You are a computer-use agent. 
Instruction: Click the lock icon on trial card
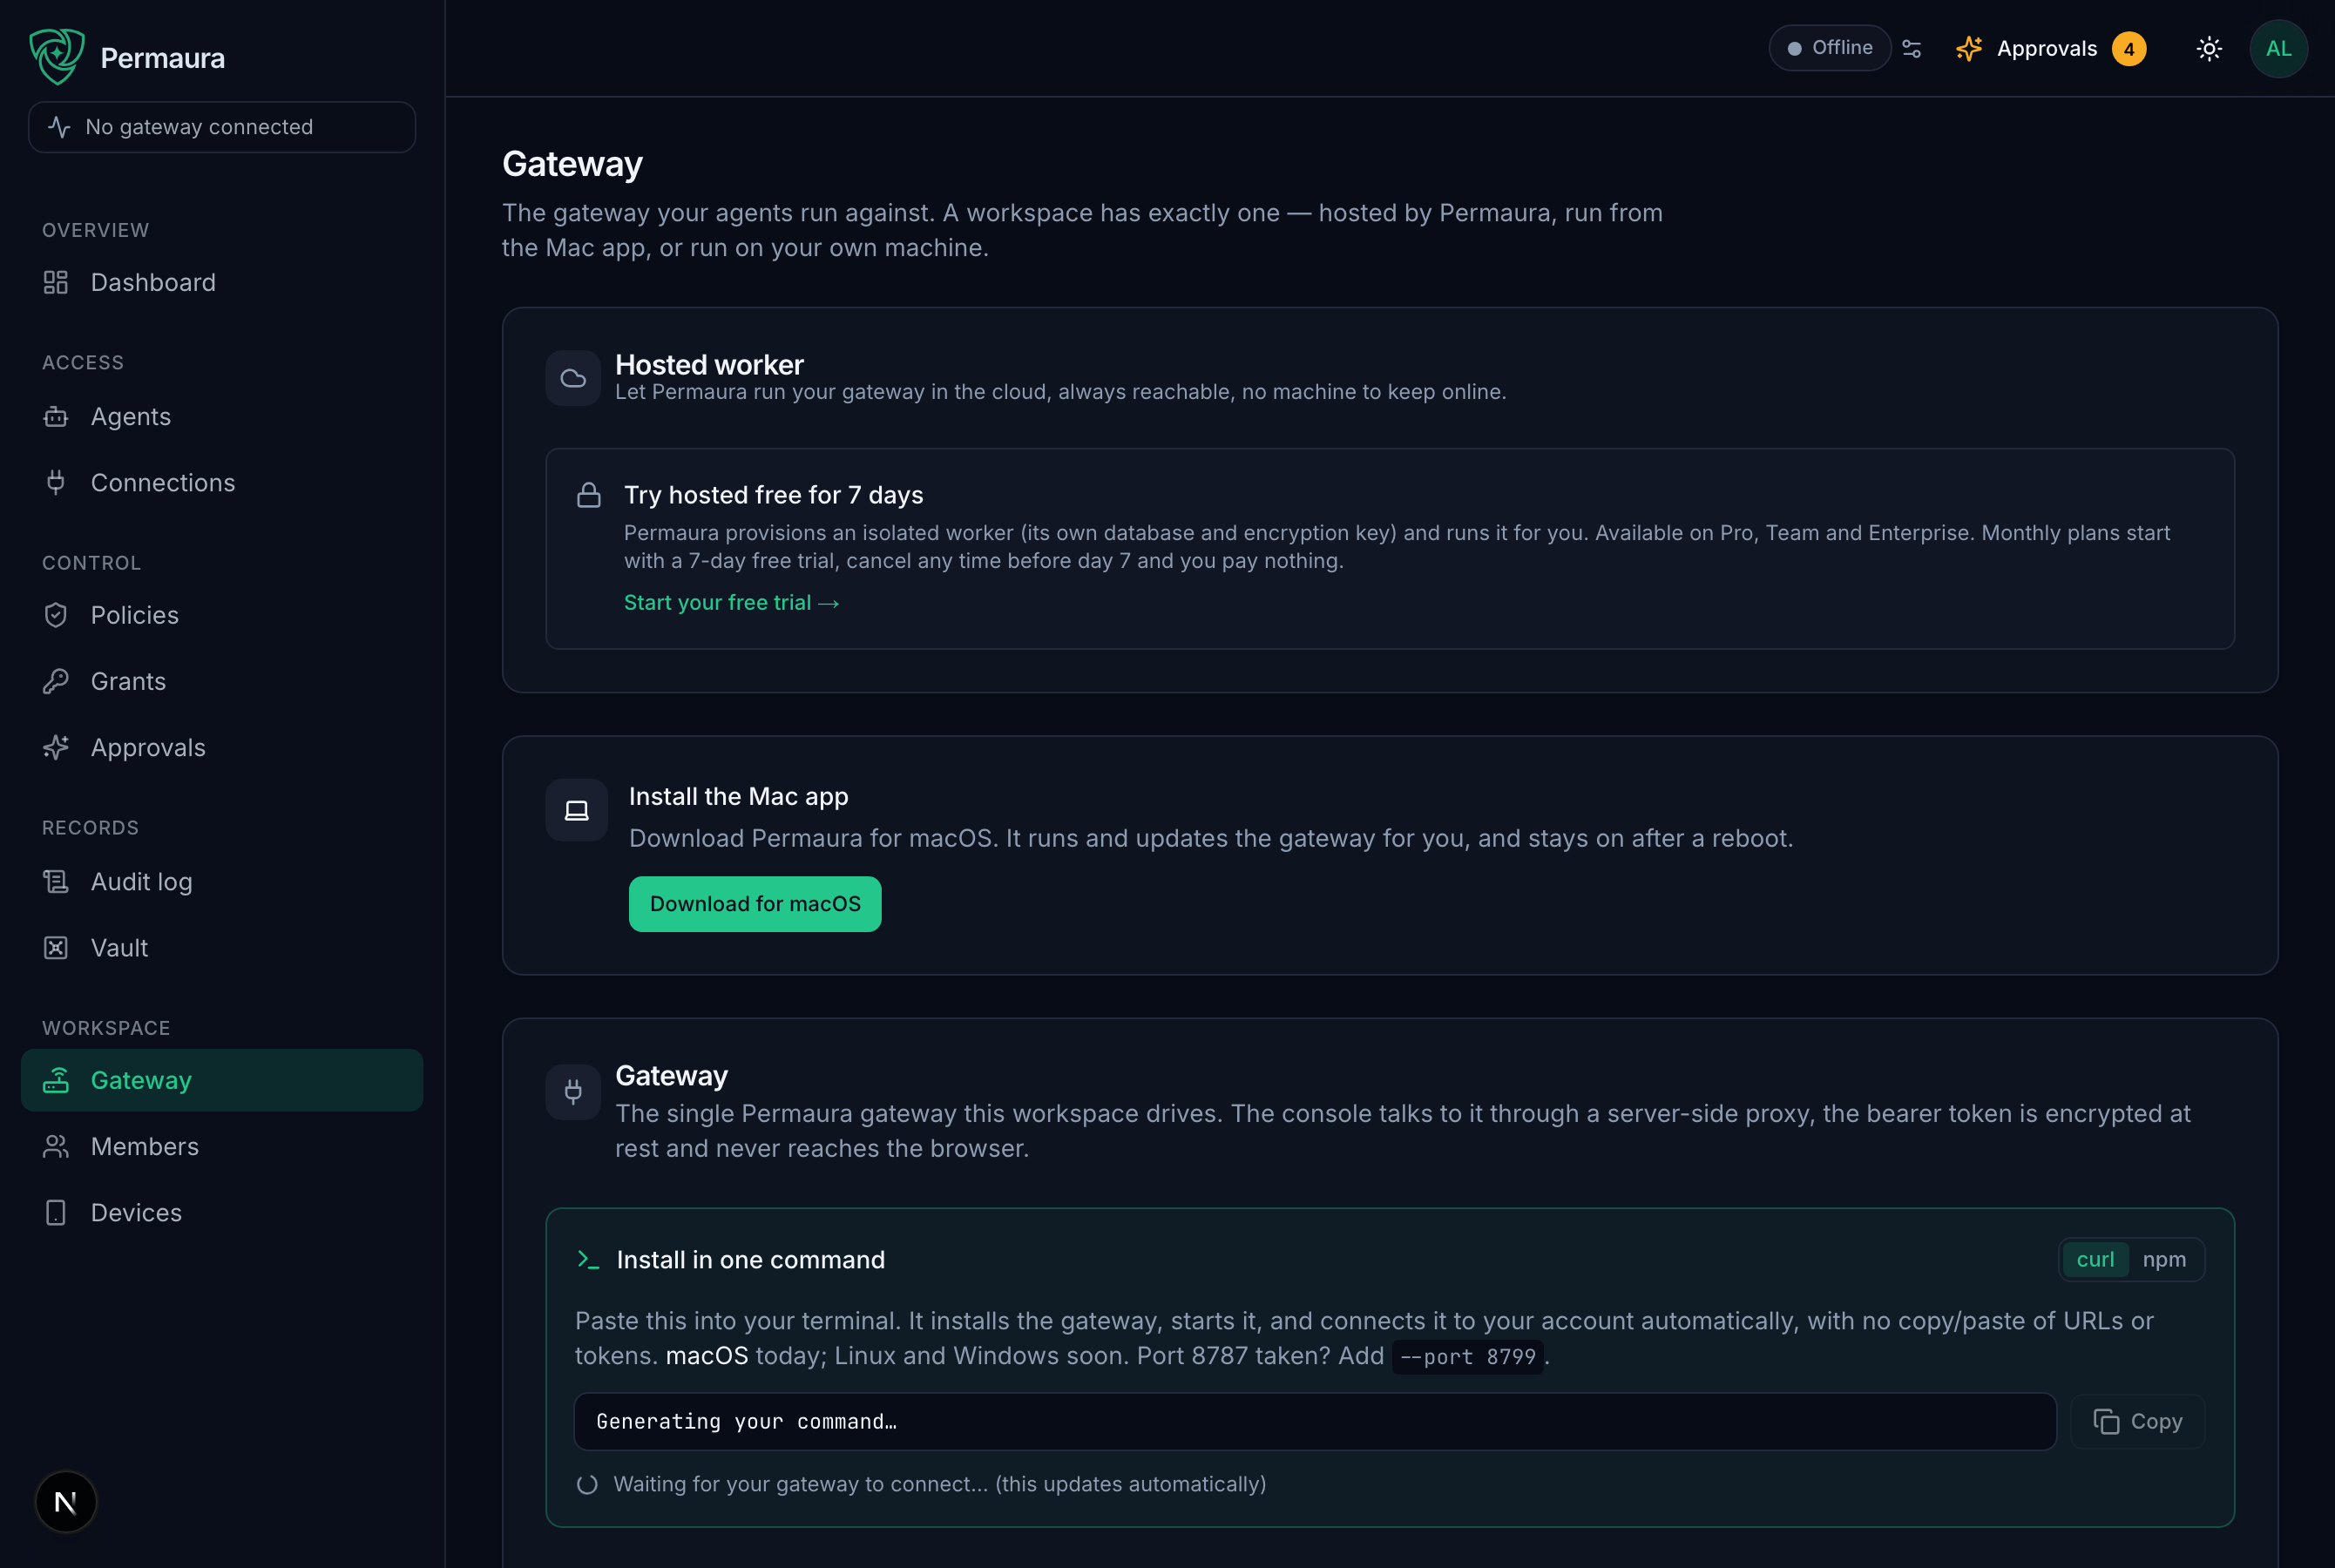(589, 495)
